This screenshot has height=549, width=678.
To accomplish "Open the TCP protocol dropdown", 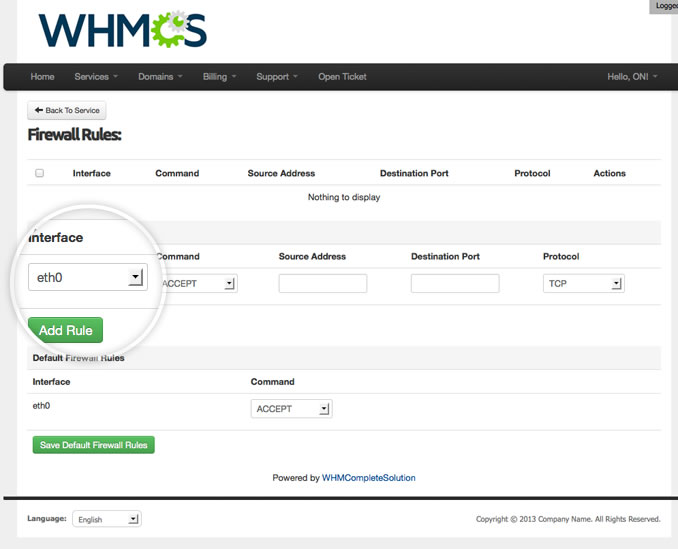I will coord(583,284).
